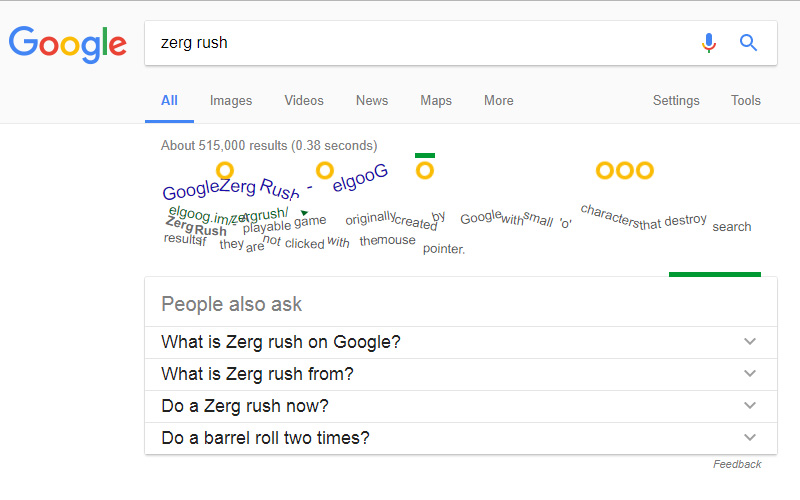Open Settings in the search bar
The width and height of the screenshot is (800, 500).
(x=676, y=101)
